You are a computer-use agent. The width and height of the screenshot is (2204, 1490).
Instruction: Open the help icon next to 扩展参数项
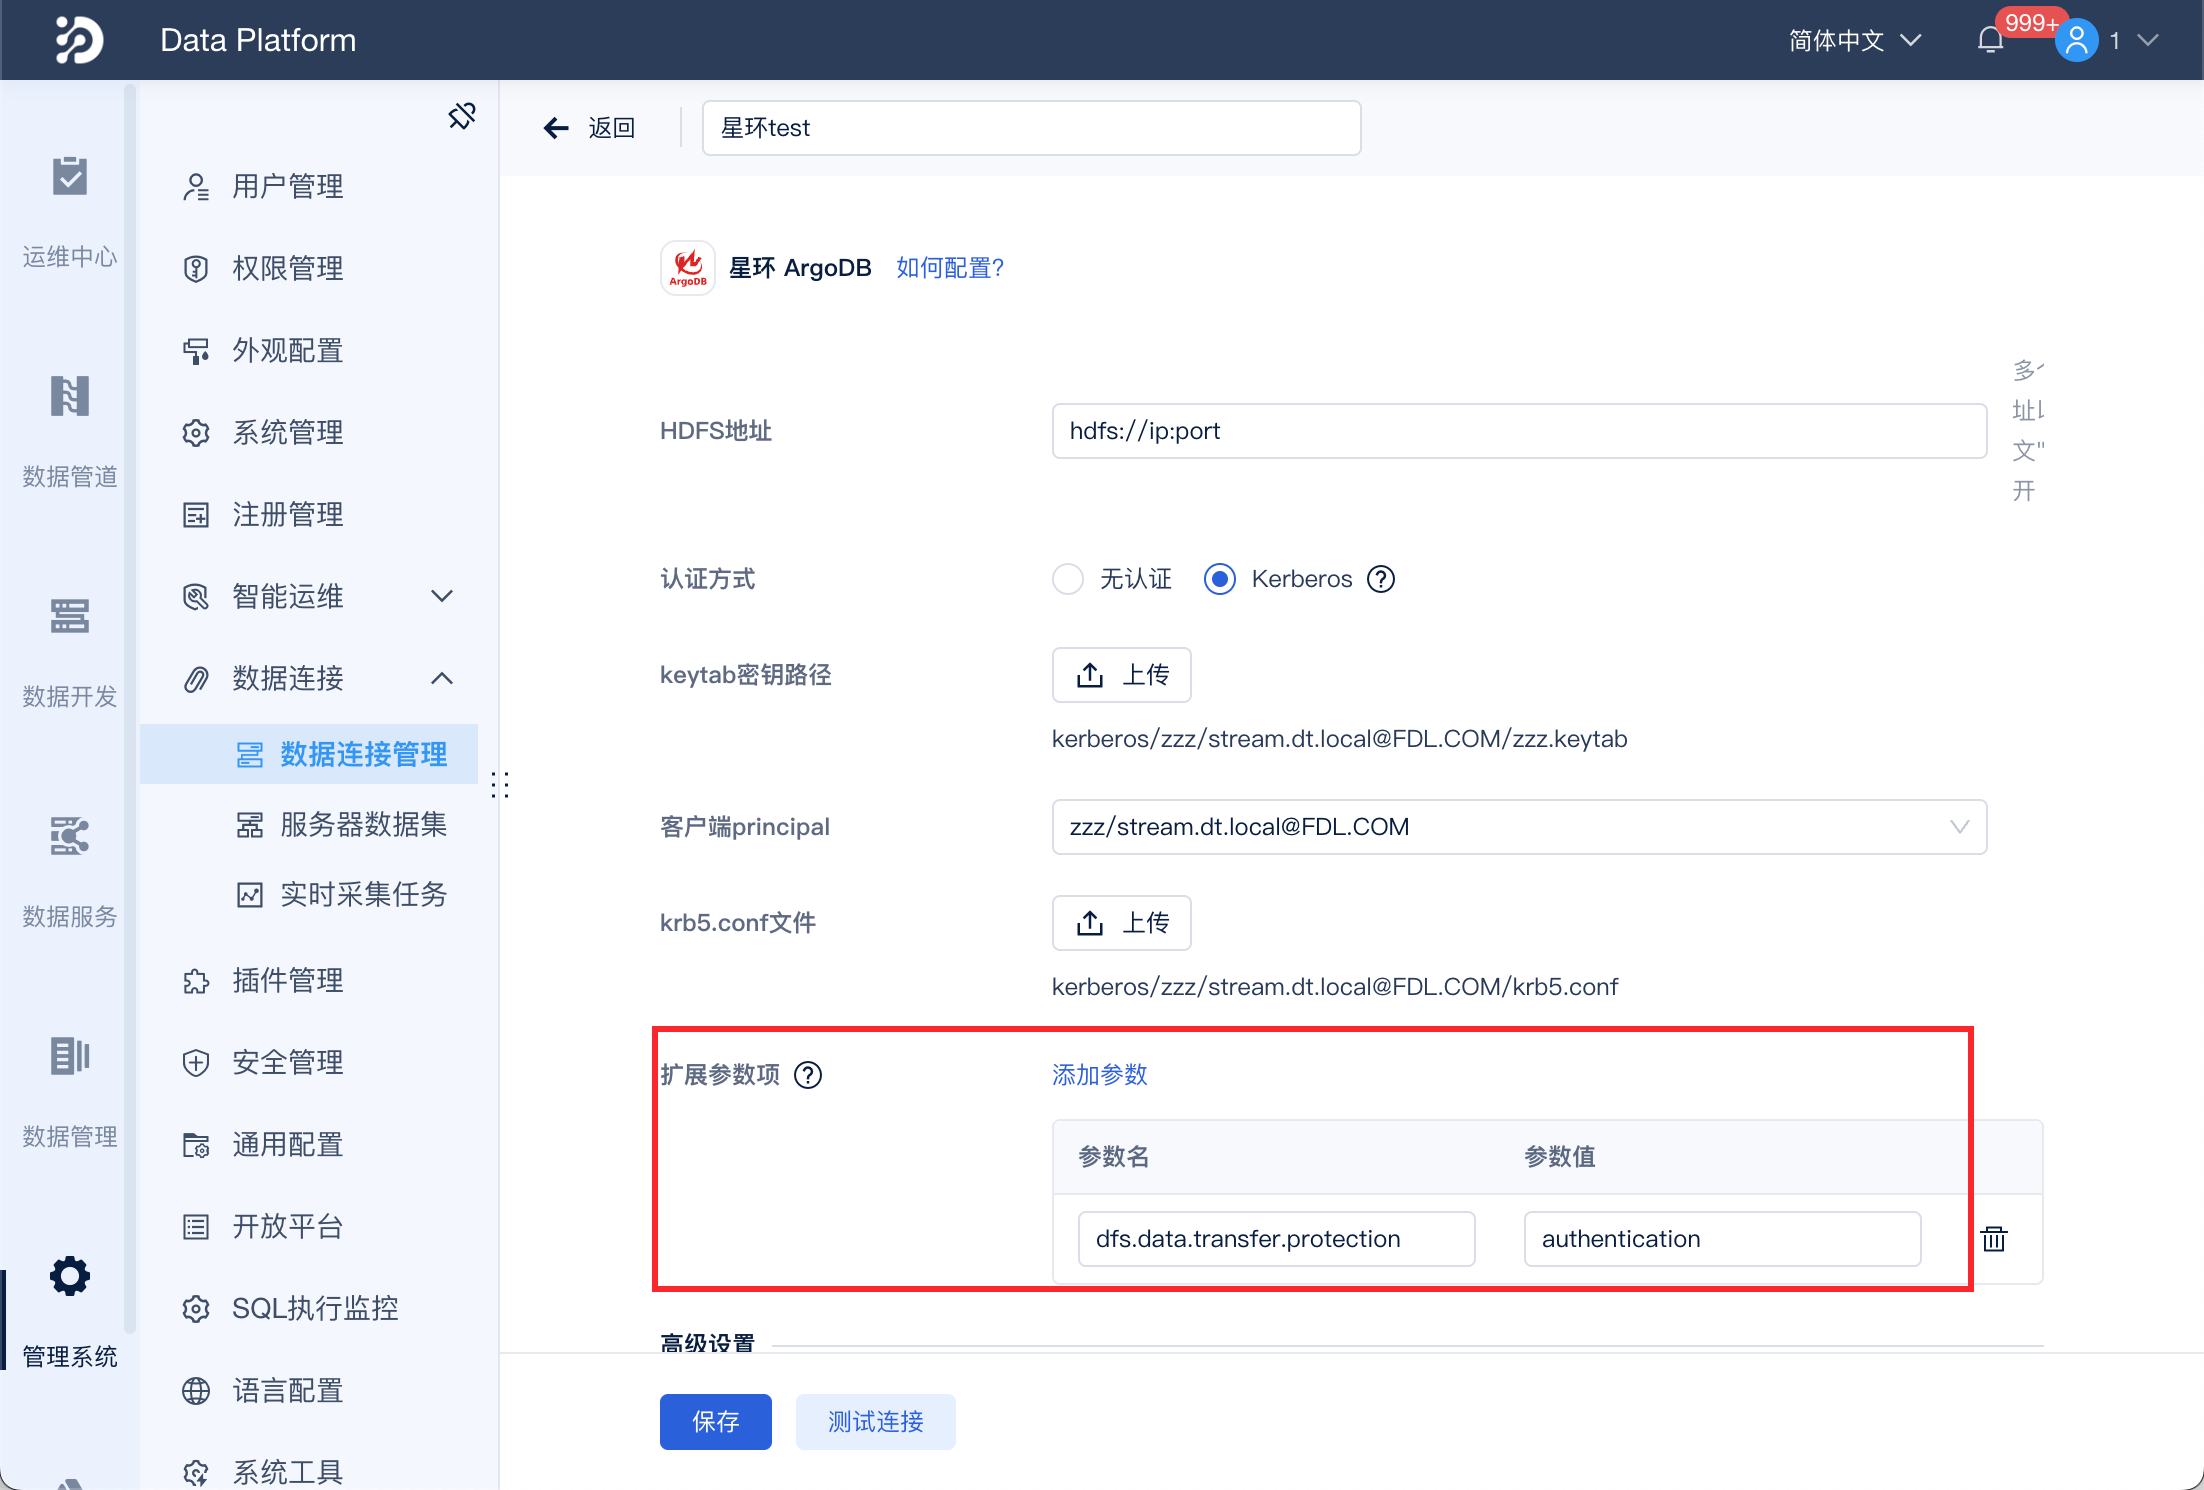[x=809, y=1075]
